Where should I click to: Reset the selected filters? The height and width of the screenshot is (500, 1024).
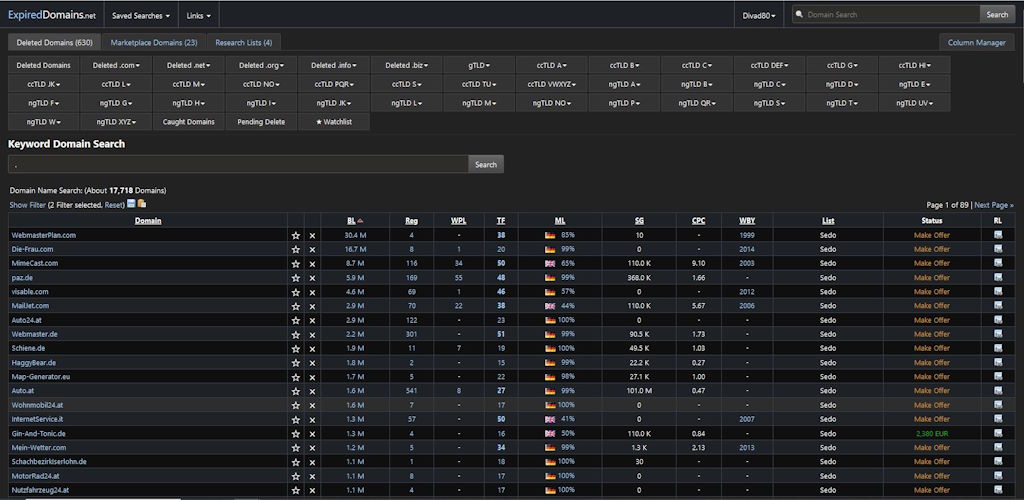coord(114,205)
